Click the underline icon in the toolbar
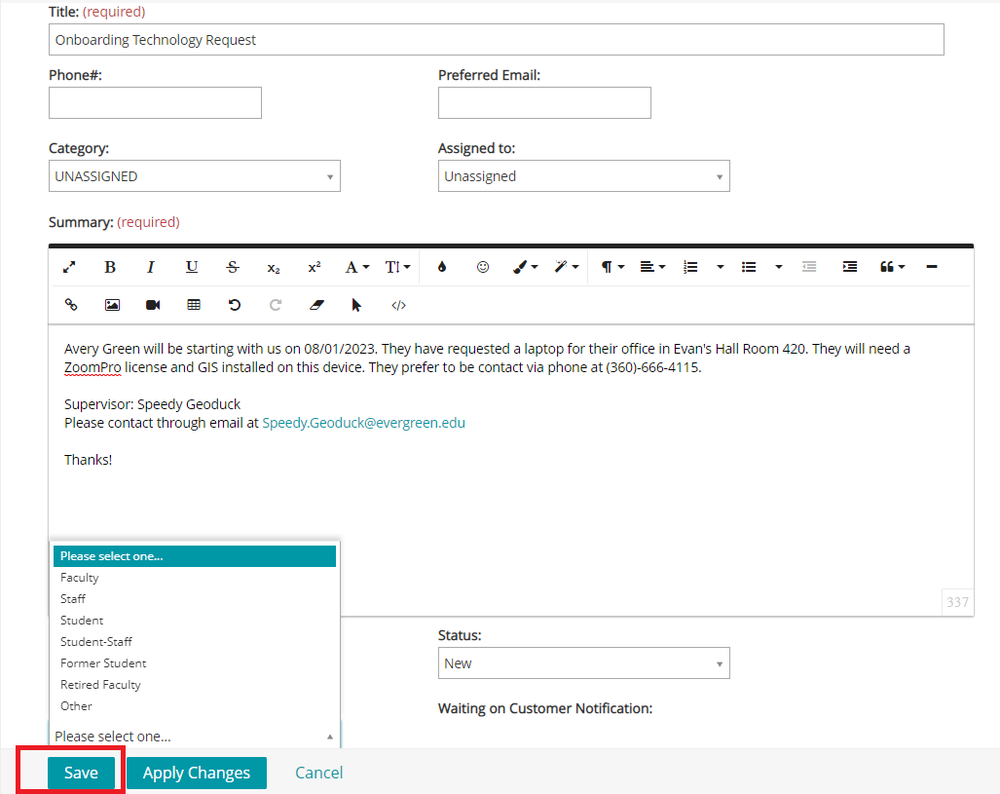 click(192, 267)
